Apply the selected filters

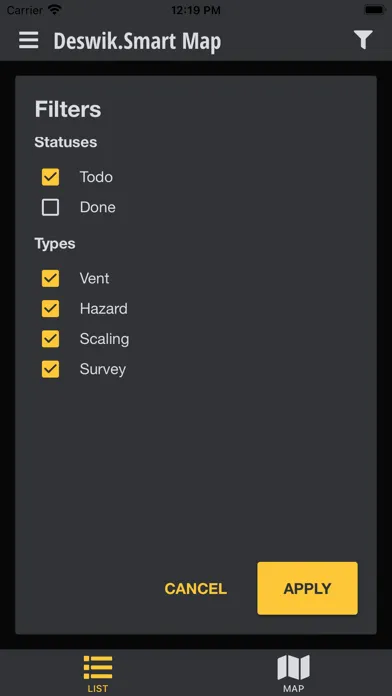coord(307,589)
